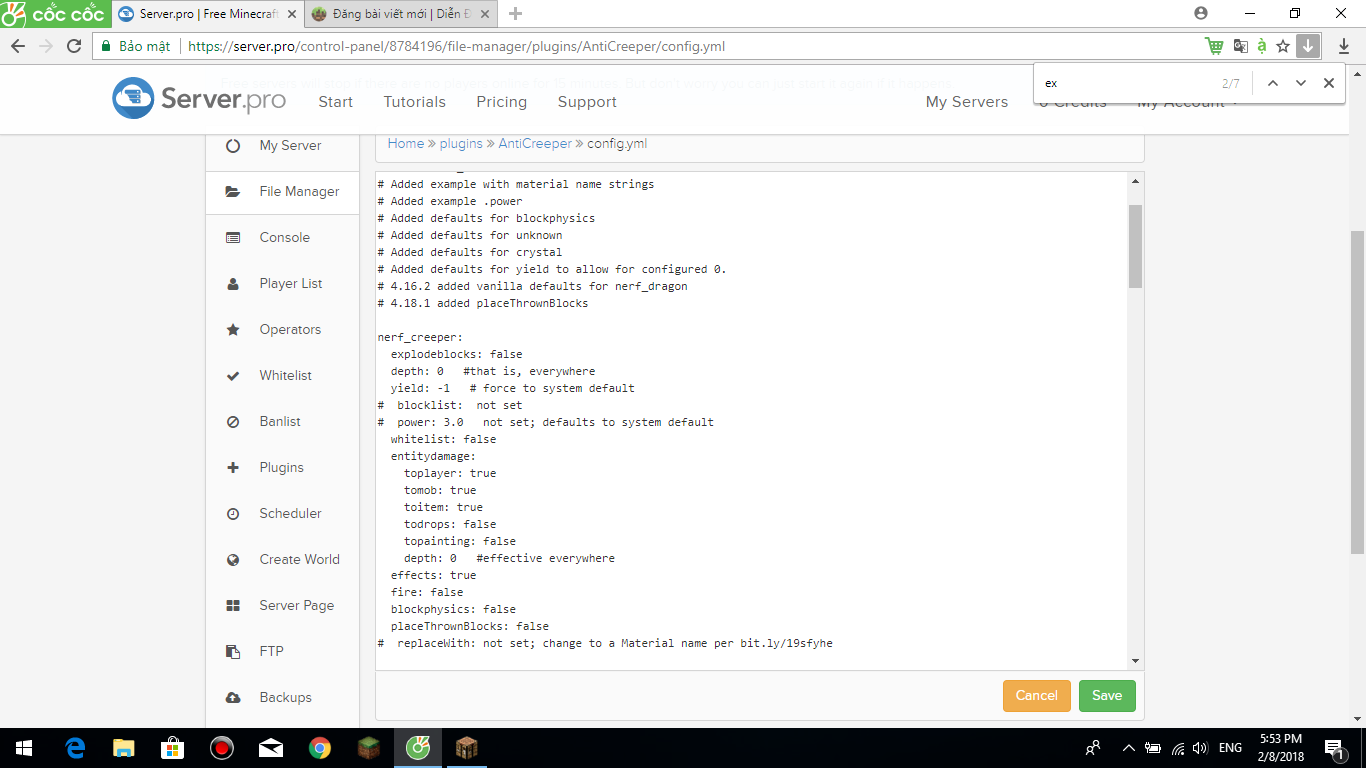1366x768 pixels.
Task: Open Server Page via its grid icon
Action: pyautogui.click(x=233, y=605)
